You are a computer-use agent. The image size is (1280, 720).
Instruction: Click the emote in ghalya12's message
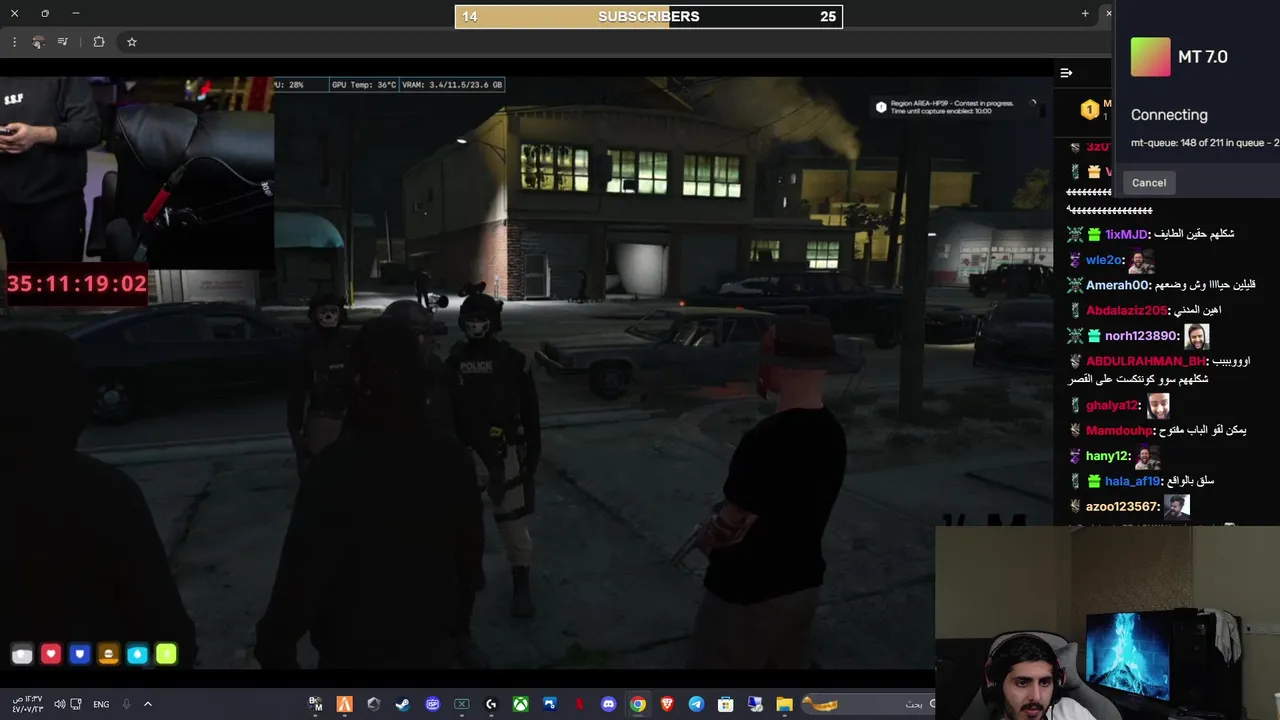tap(1158, 405)
